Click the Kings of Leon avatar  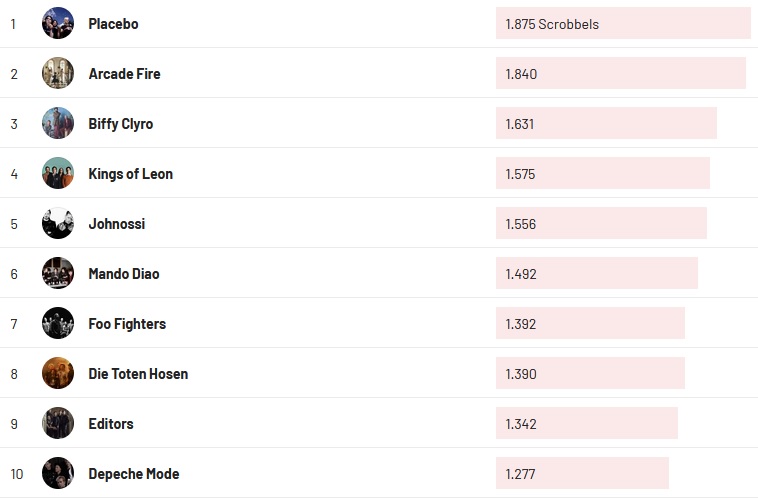(58, 173)
